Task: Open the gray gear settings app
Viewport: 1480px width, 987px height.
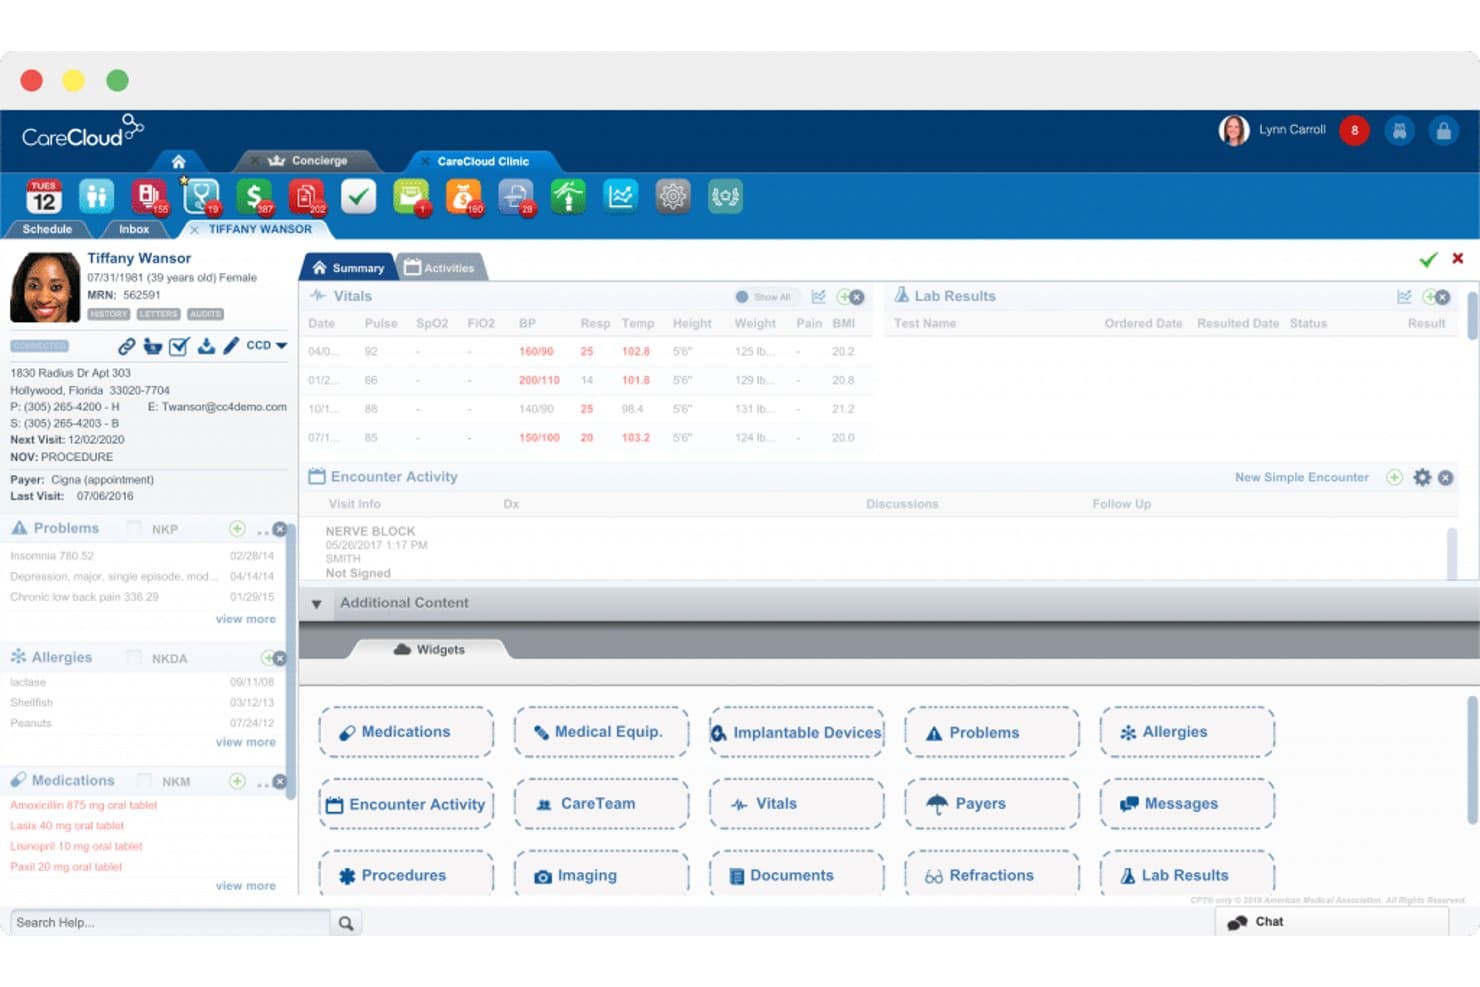Action: pyautogui.click(x=673, y=197)
